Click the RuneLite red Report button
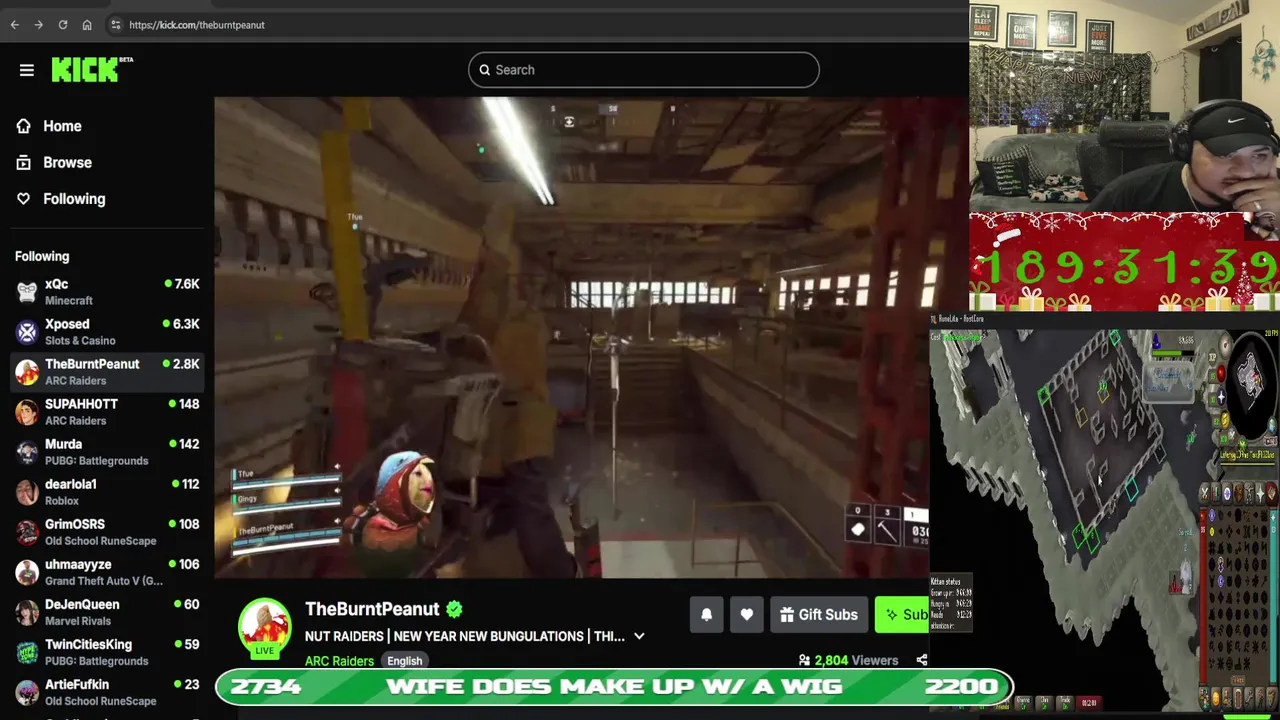Screen dimensions: 1280x720 pos(1089,703)
